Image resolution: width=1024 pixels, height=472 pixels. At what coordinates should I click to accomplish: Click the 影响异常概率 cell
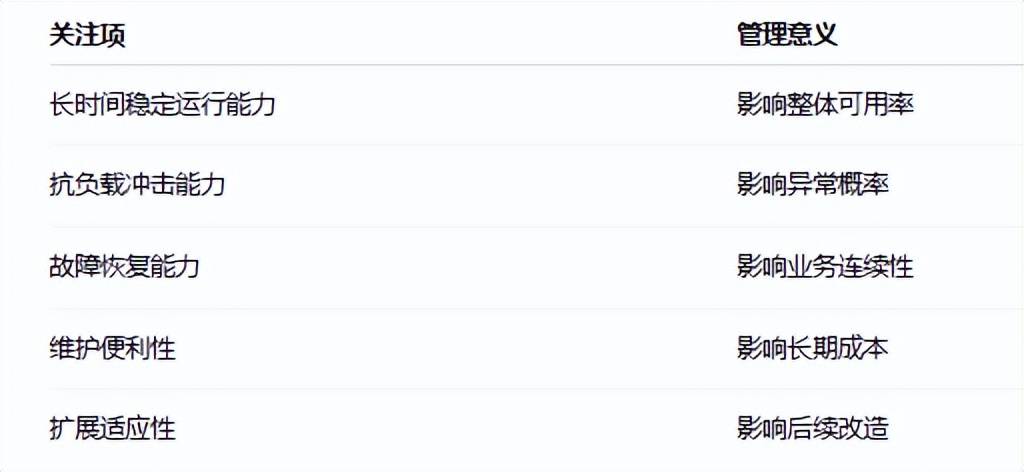coord(812,185)
